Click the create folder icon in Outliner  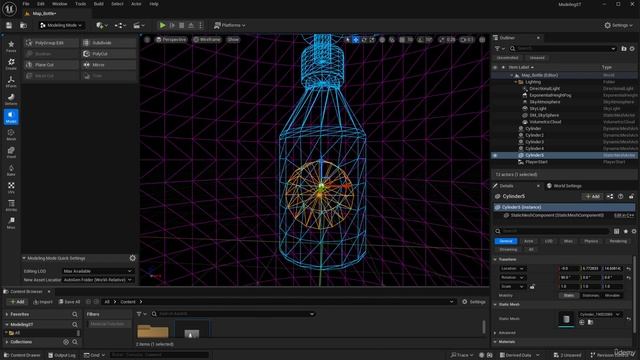coord(624,49)
